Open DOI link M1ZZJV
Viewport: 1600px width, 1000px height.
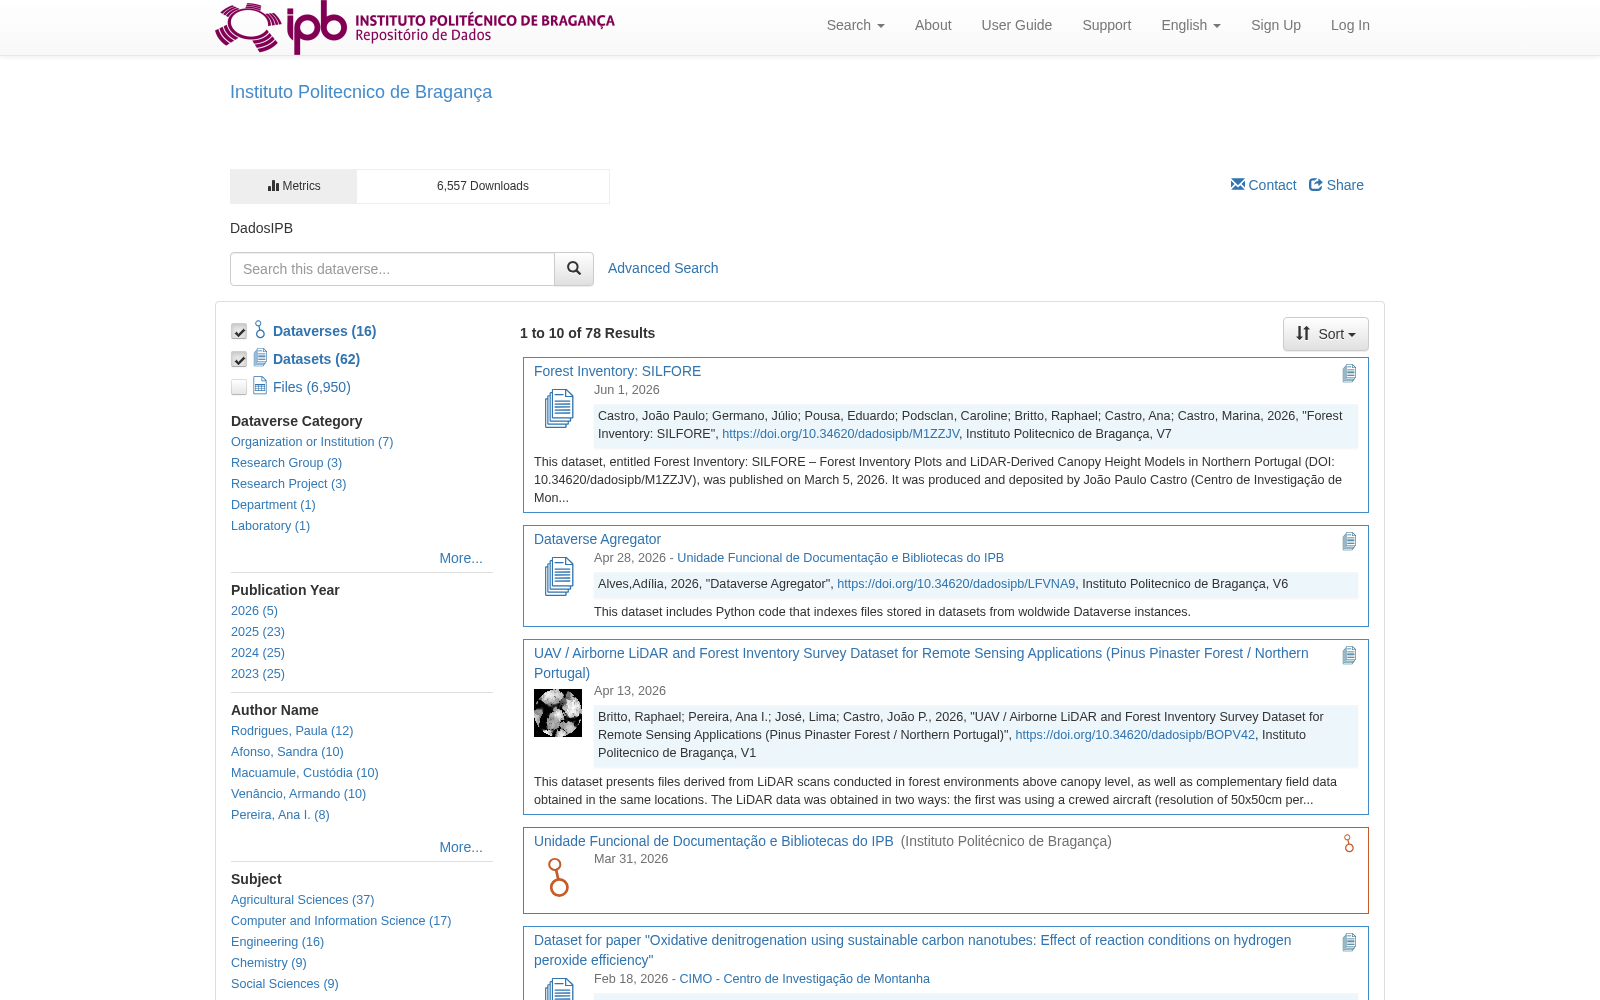tap(840, 434)
